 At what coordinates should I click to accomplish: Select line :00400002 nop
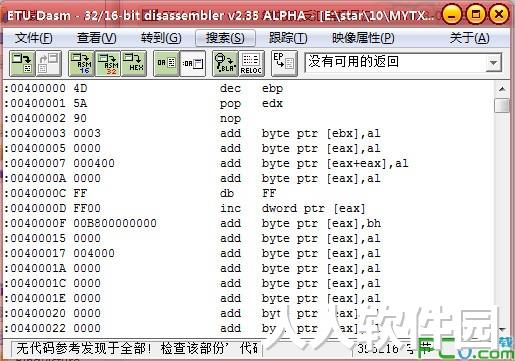(248, 119)
